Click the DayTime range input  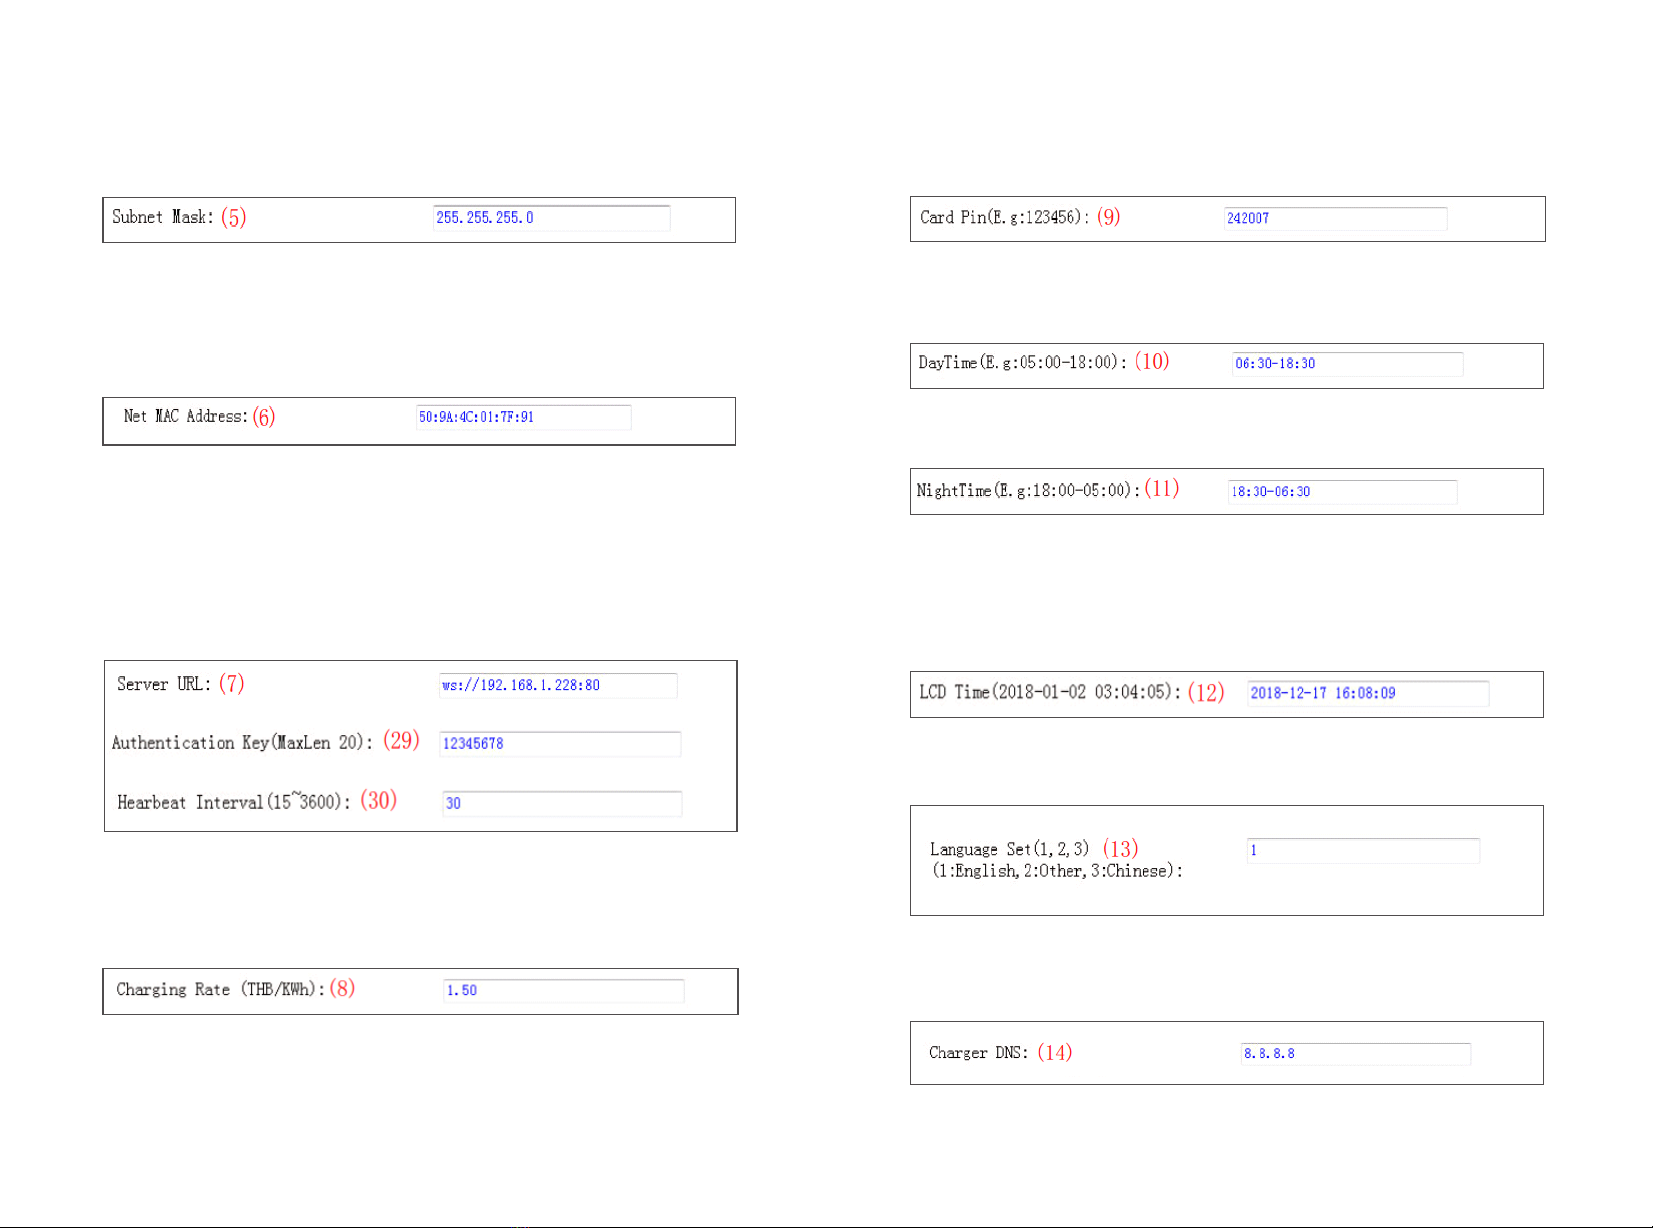(1347, 364)
